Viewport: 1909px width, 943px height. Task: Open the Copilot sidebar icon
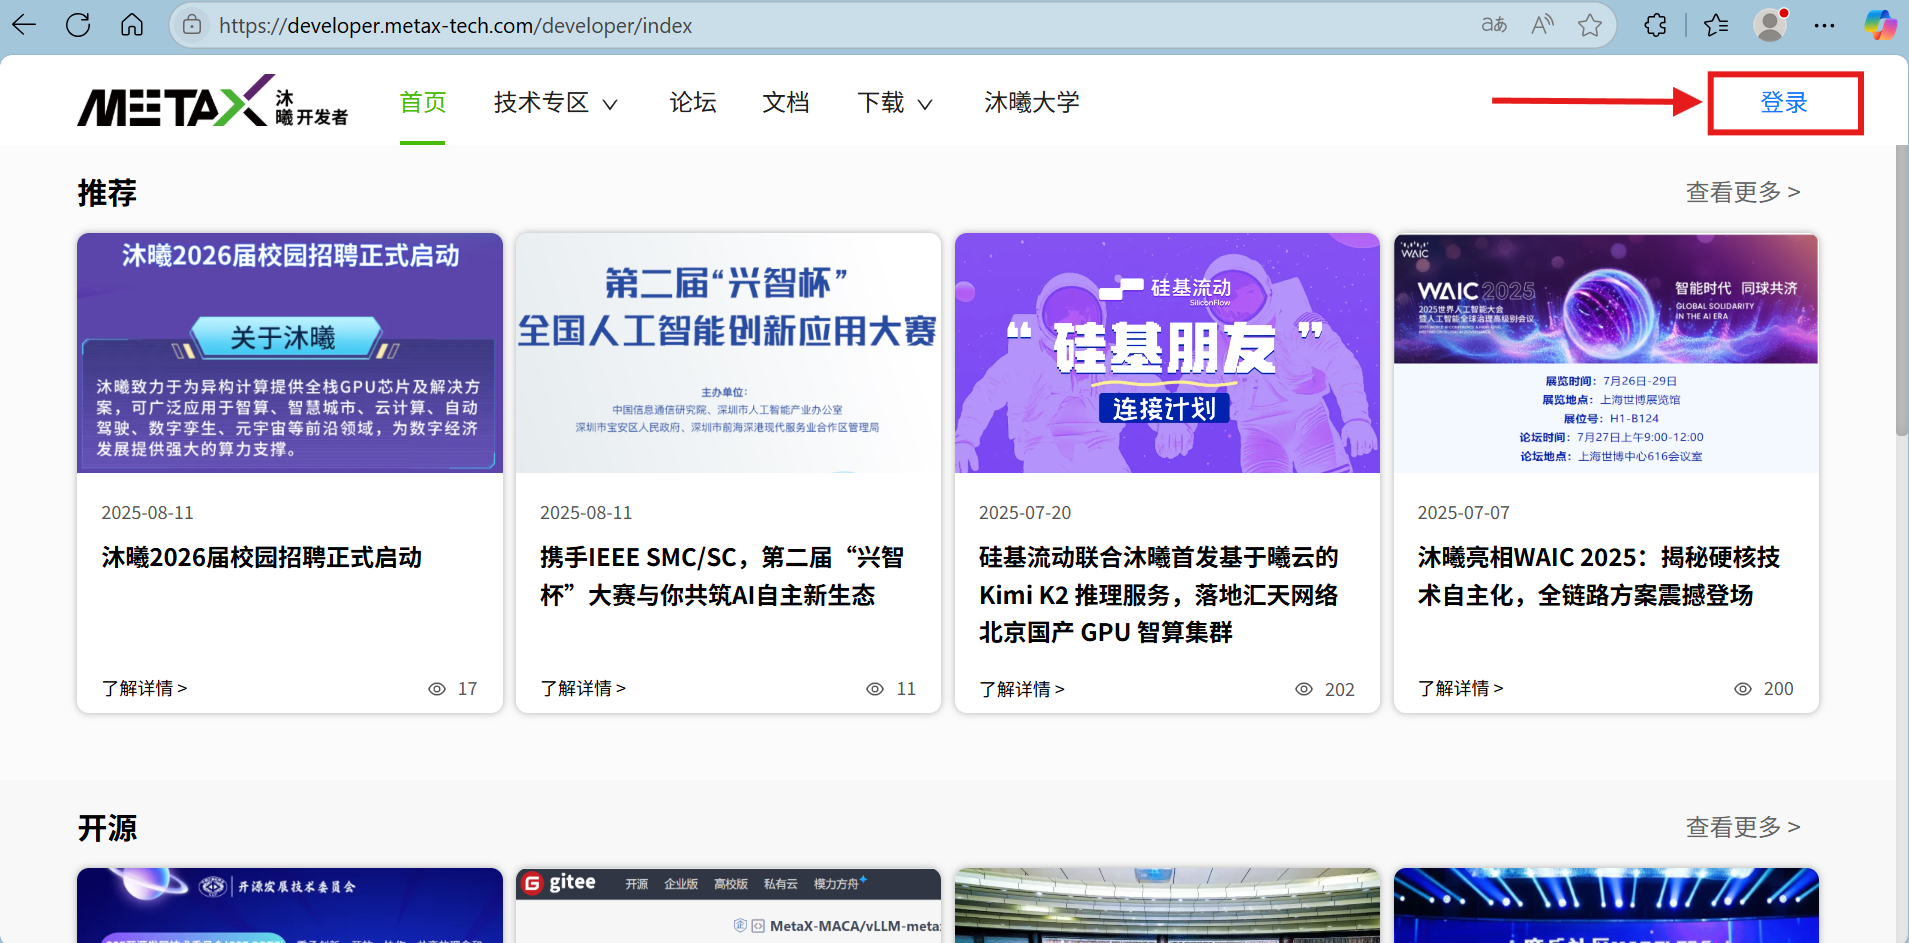coord(1880,25)
